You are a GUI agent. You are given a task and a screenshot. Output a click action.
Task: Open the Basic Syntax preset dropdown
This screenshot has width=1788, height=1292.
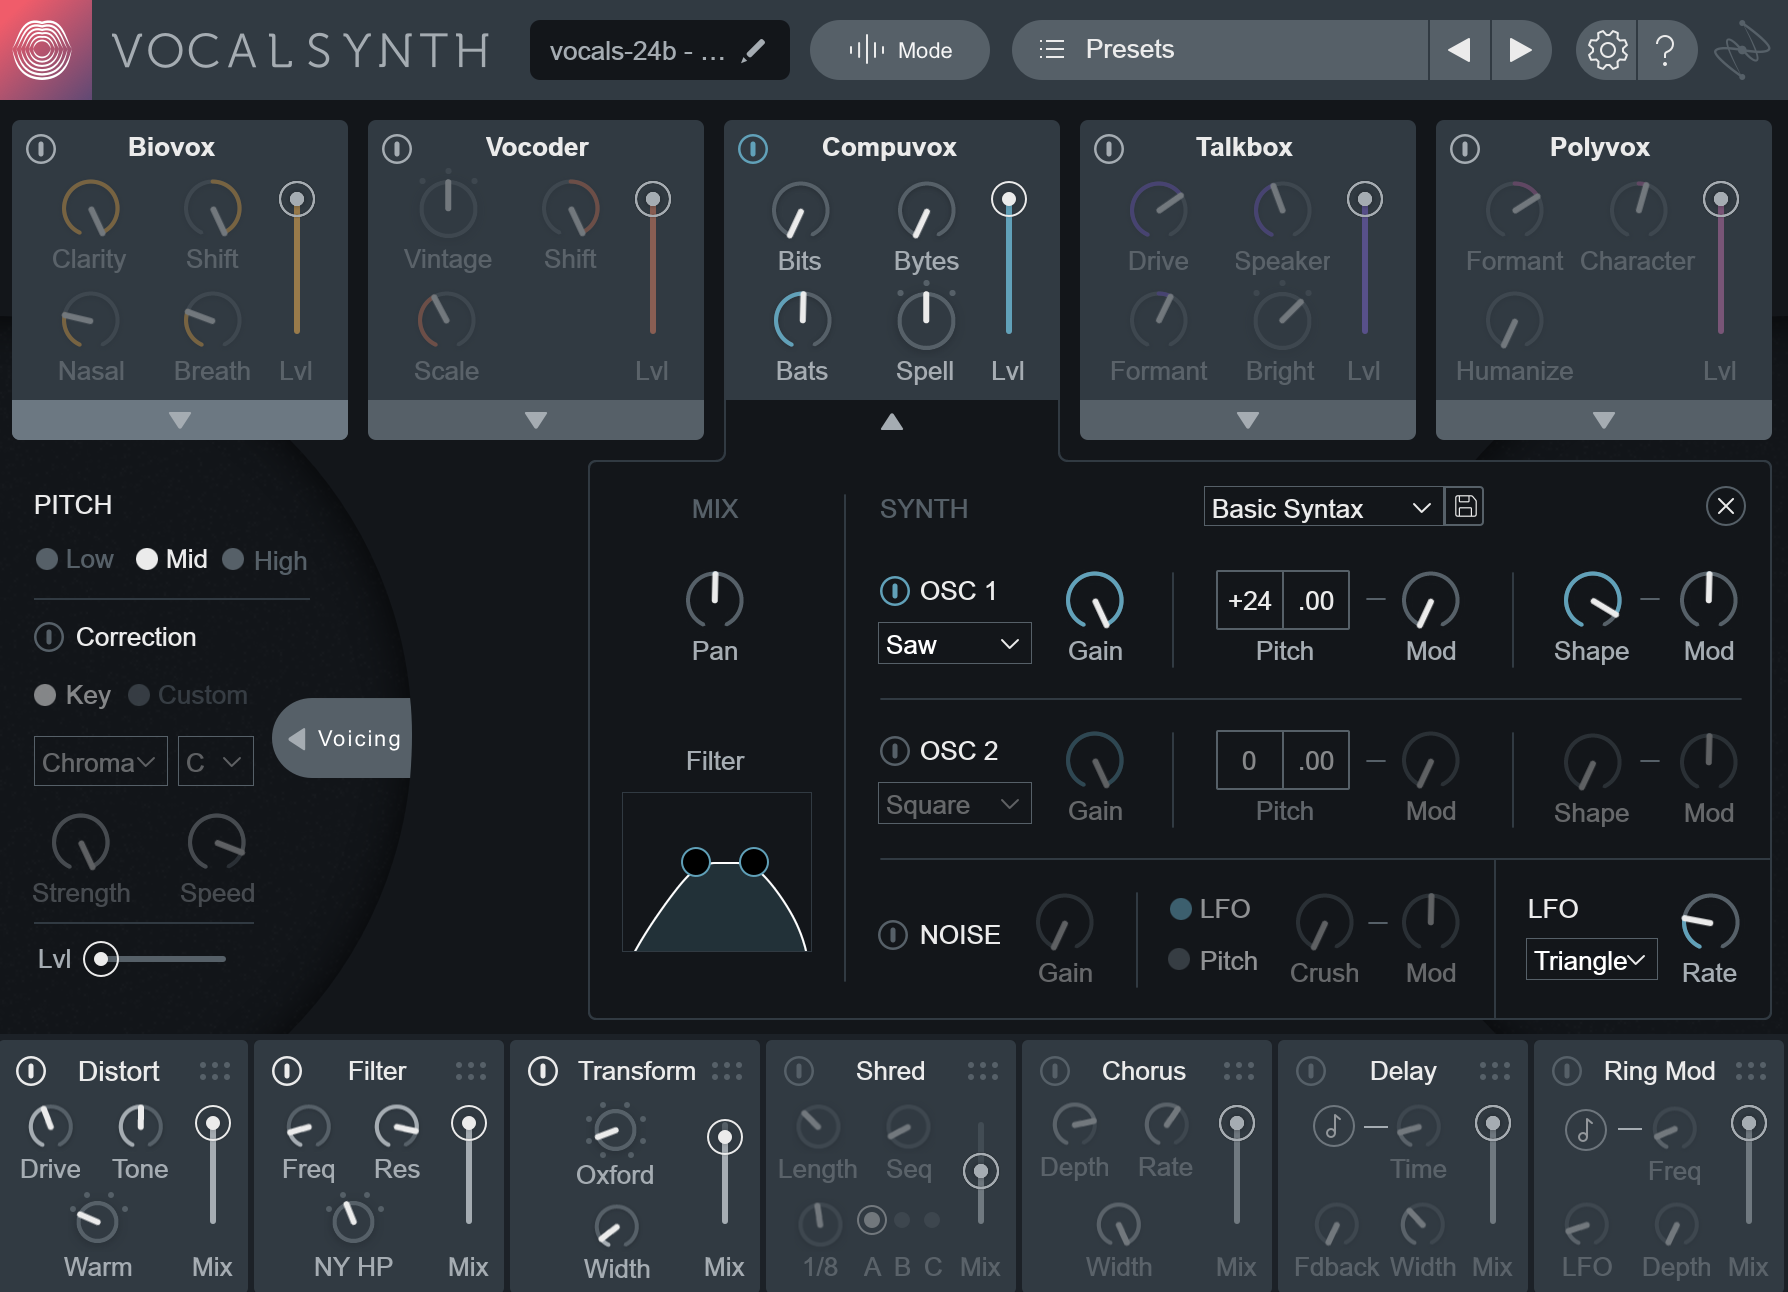[1323, 507]
